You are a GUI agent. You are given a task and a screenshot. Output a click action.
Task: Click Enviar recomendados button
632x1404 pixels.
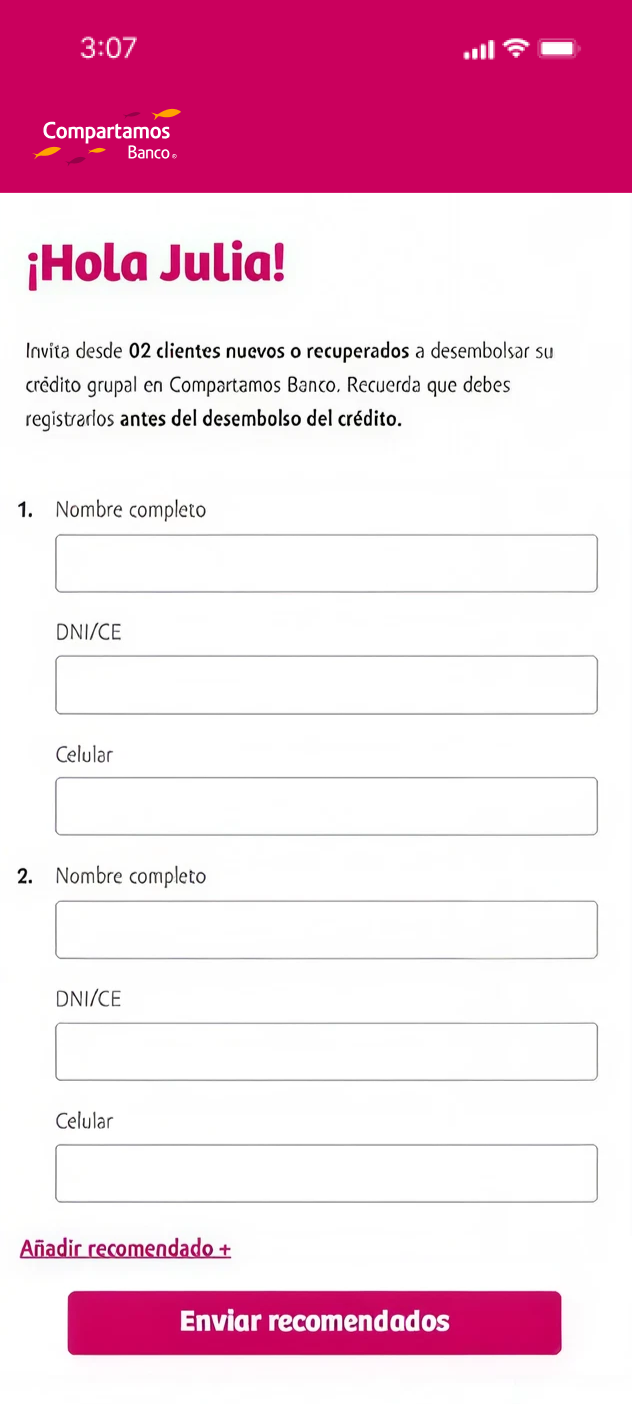click(x=314, y=1322)
